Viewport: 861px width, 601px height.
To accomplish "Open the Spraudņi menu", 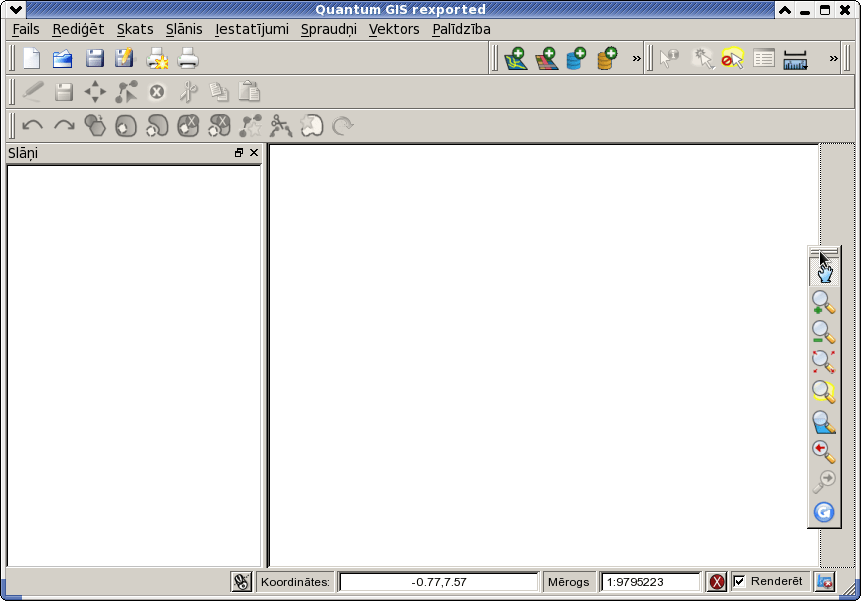I will click(328, 29).
